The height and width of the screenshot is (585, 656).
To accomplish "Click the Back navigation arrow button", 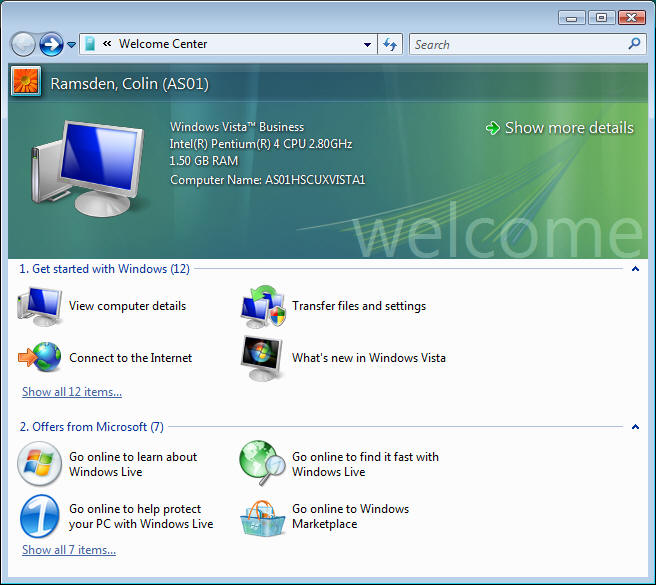I will pos(23,44).
